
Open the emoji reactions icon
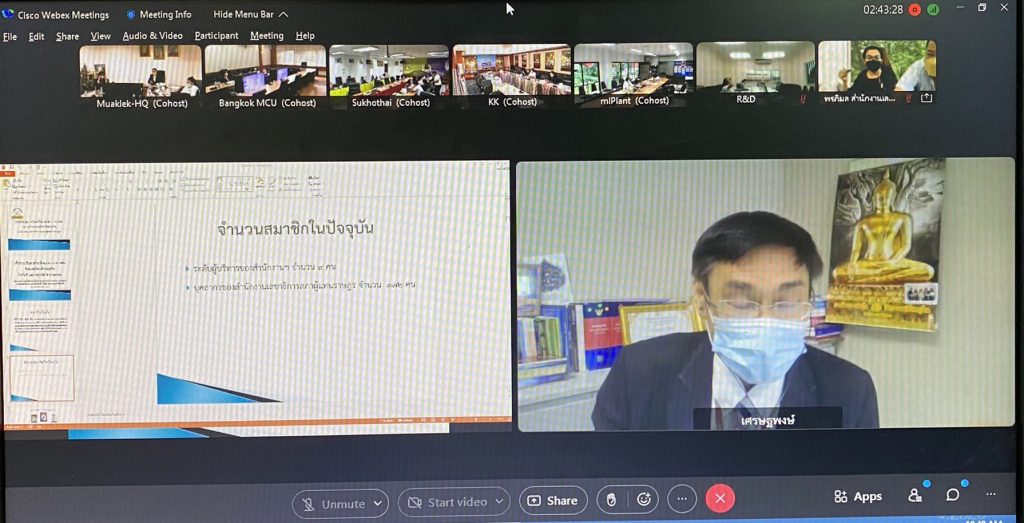click(x=644, y=501)
